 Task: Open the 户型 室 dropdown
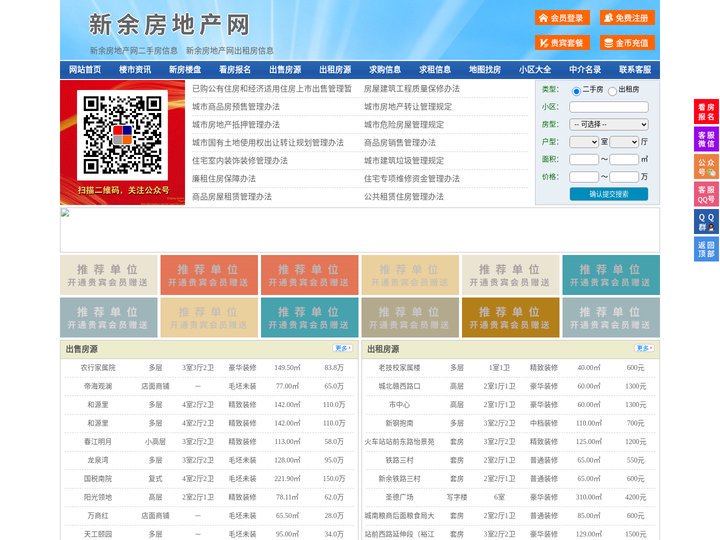pyautogui.click(x=584, y=142)
